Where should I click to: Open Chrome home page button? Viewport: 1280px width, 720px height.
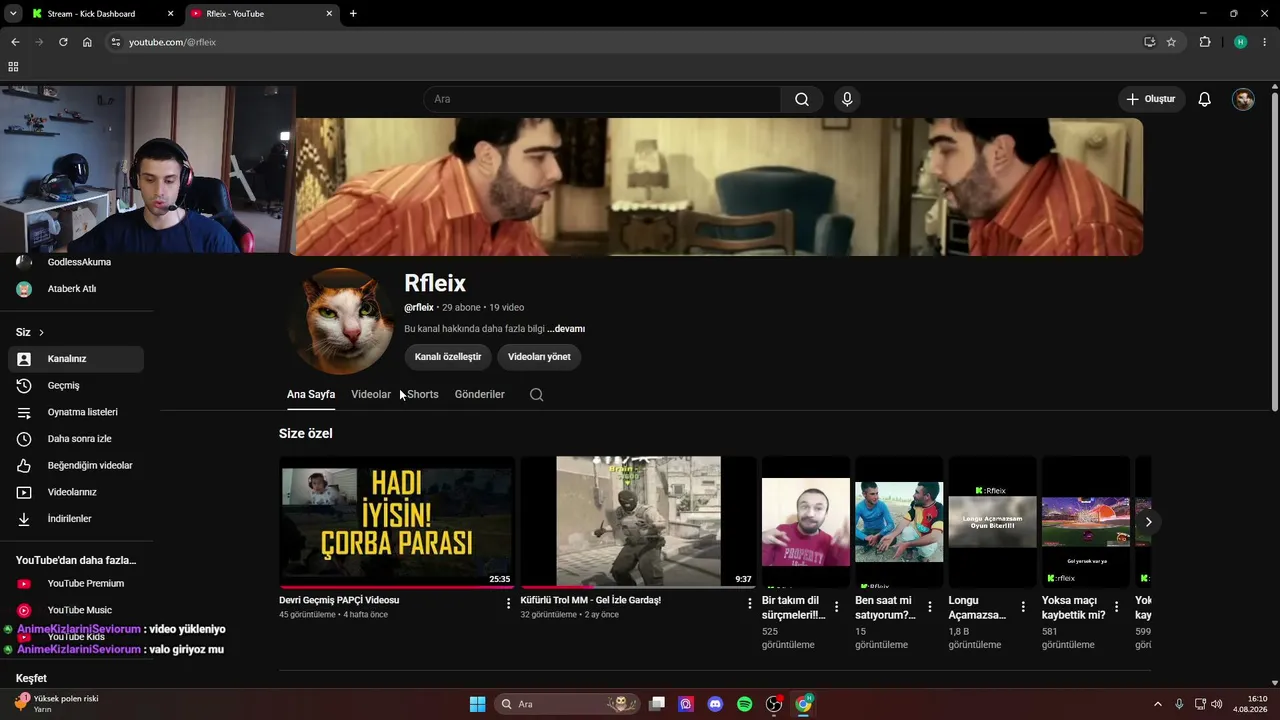[87, 42]
